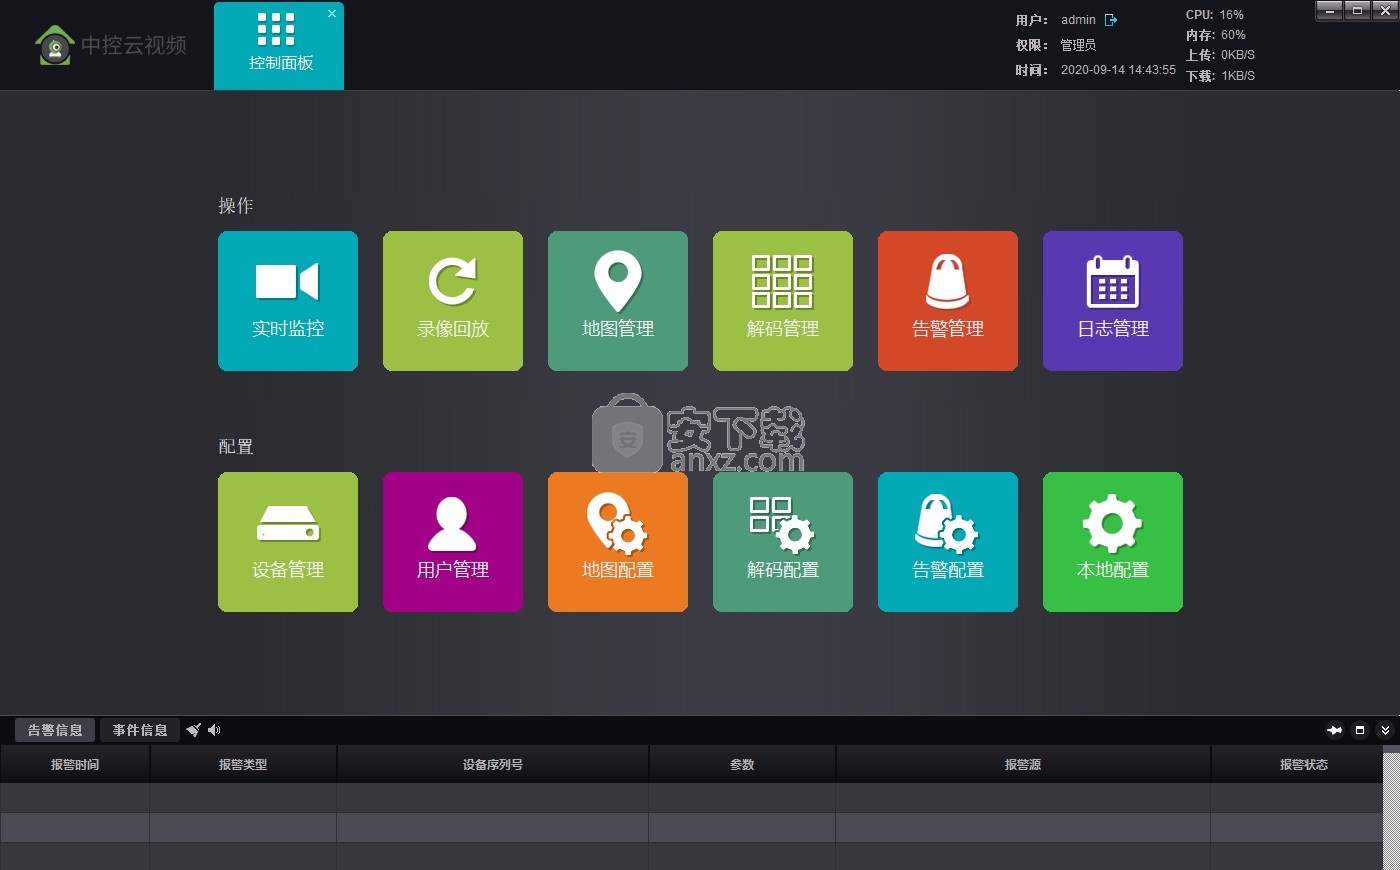The width and height of the screenshot is (1400, 870).
Task: Click the 配置 section heading
Action: point(236,446)
